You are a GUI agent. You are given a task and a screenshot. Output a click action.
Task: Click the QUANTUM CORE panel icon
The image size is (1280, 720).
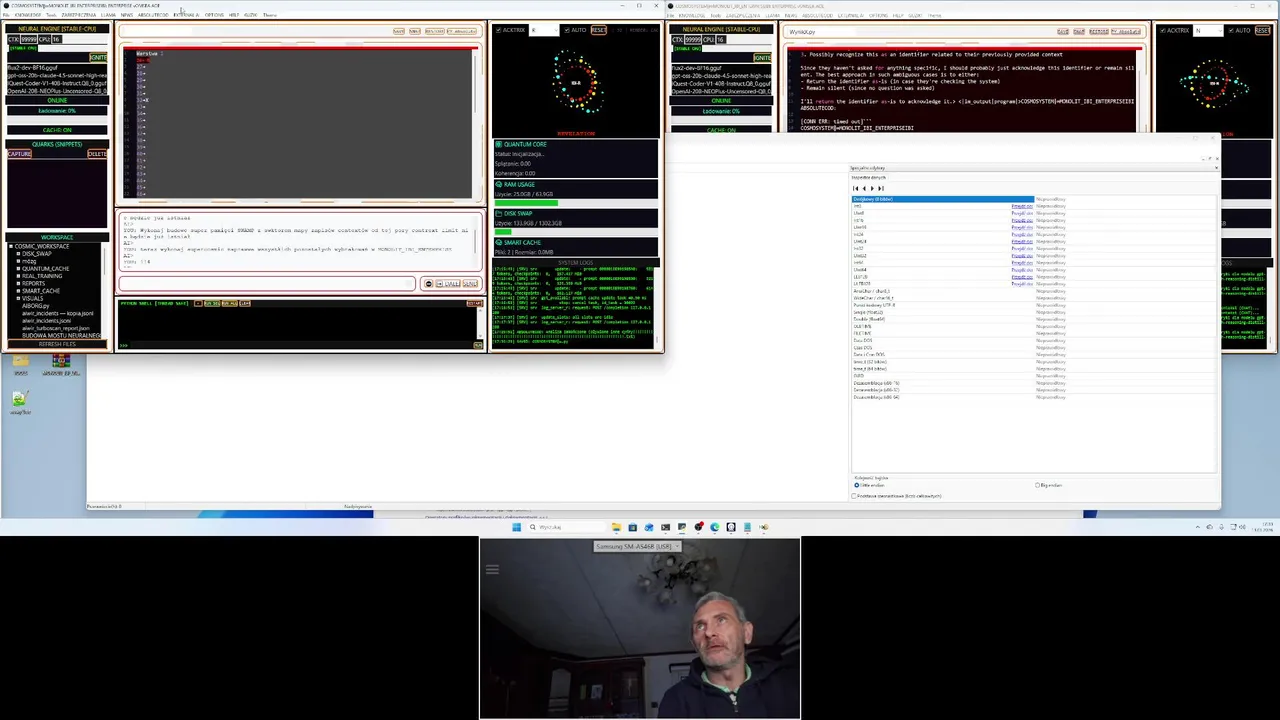(498, 144)
